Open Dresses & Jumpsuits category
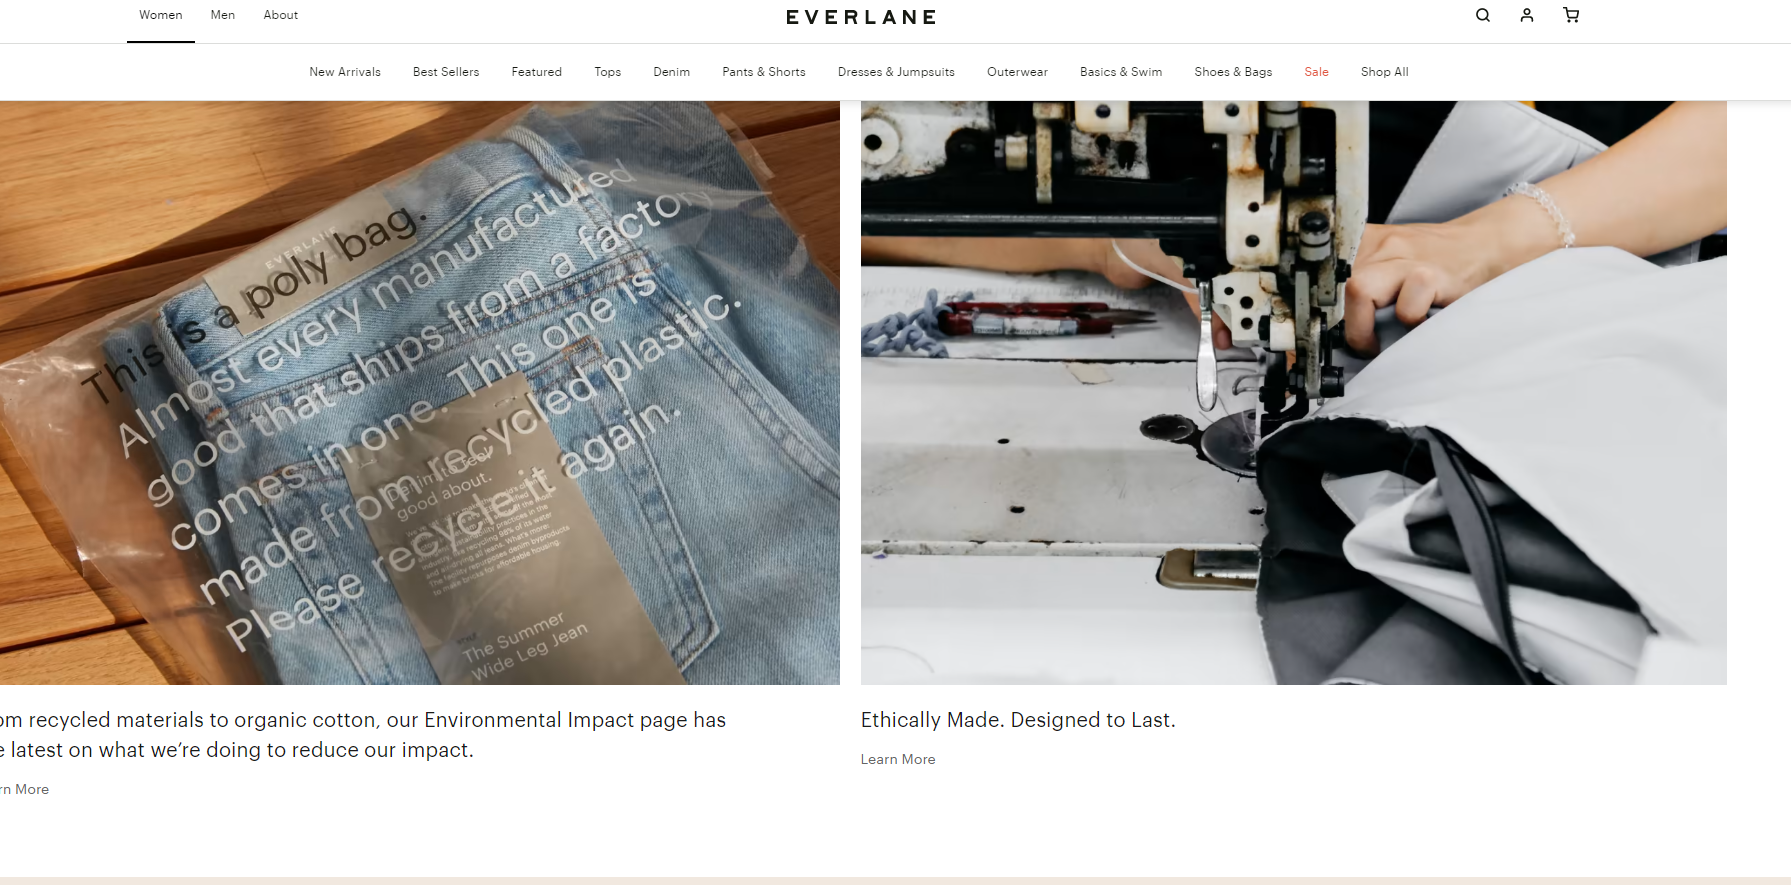 896,72
